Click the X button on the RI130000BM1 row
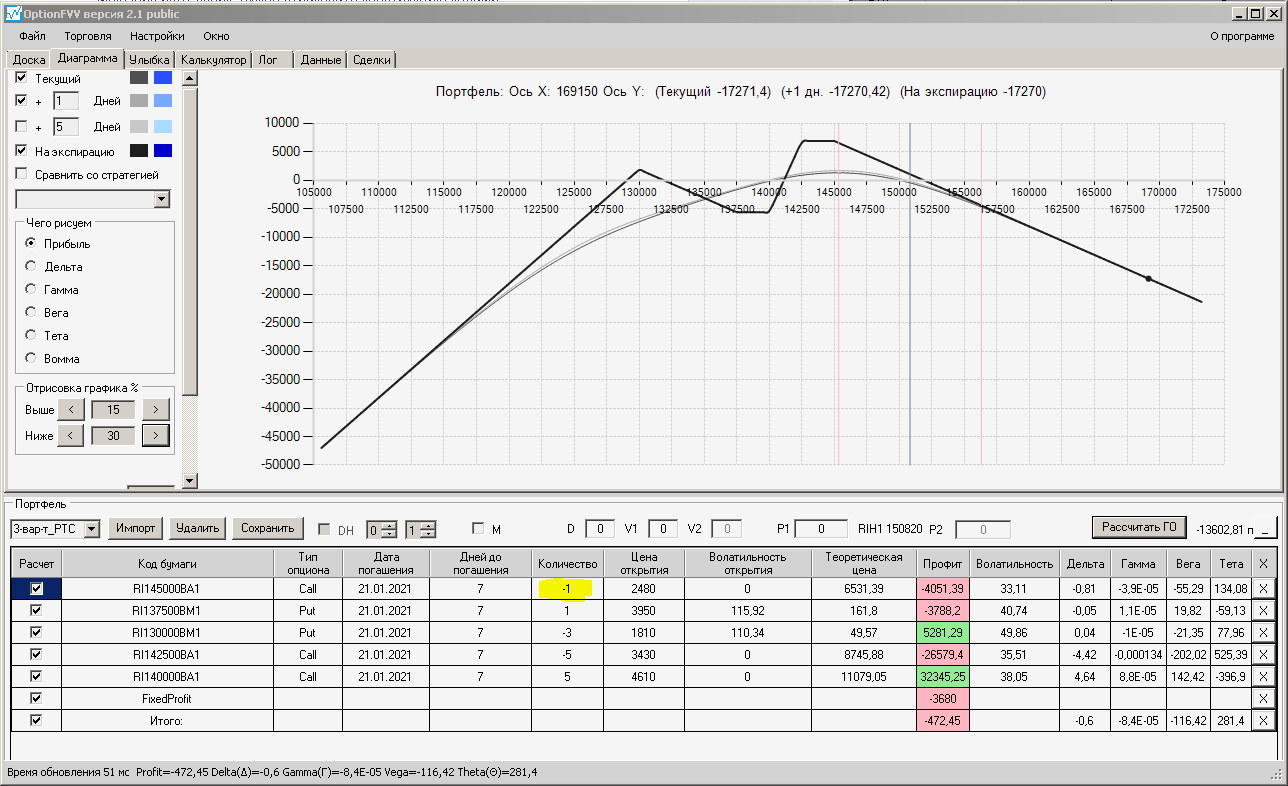Viewport: 1288px width, 786px height. point(1263,632)
